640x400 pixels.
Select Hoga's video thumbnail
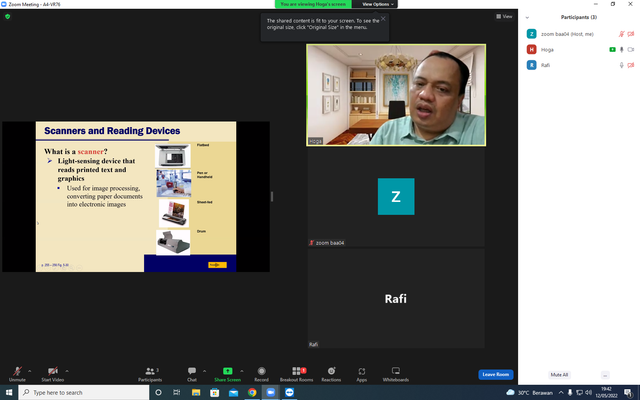(396, 95)
